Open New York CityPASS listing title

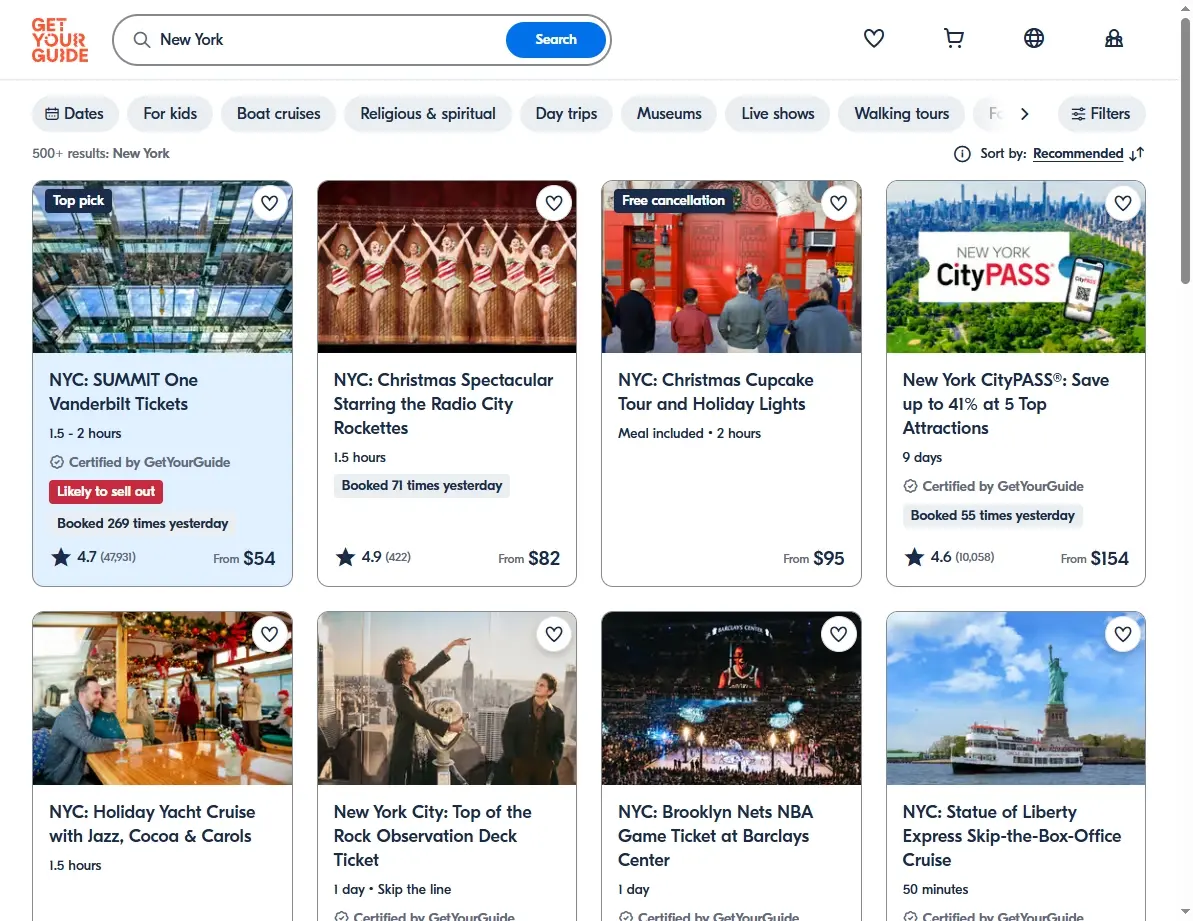coord(1005,404)
